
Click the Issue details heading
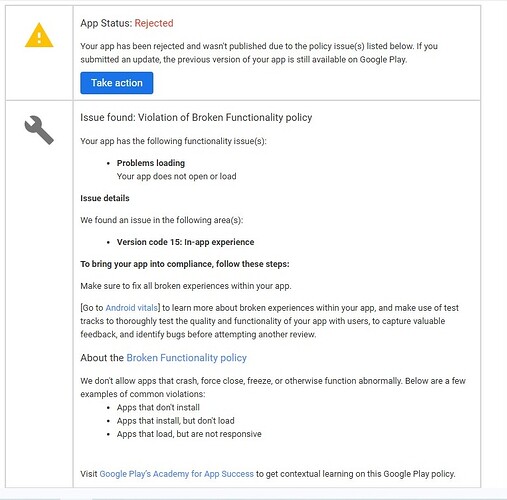[x=105, y=198]
